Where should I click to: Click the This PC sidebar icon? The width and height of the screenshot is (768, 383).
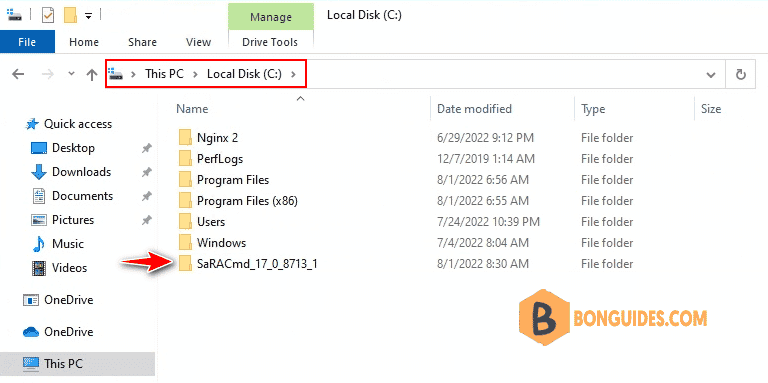coord(31,363)
